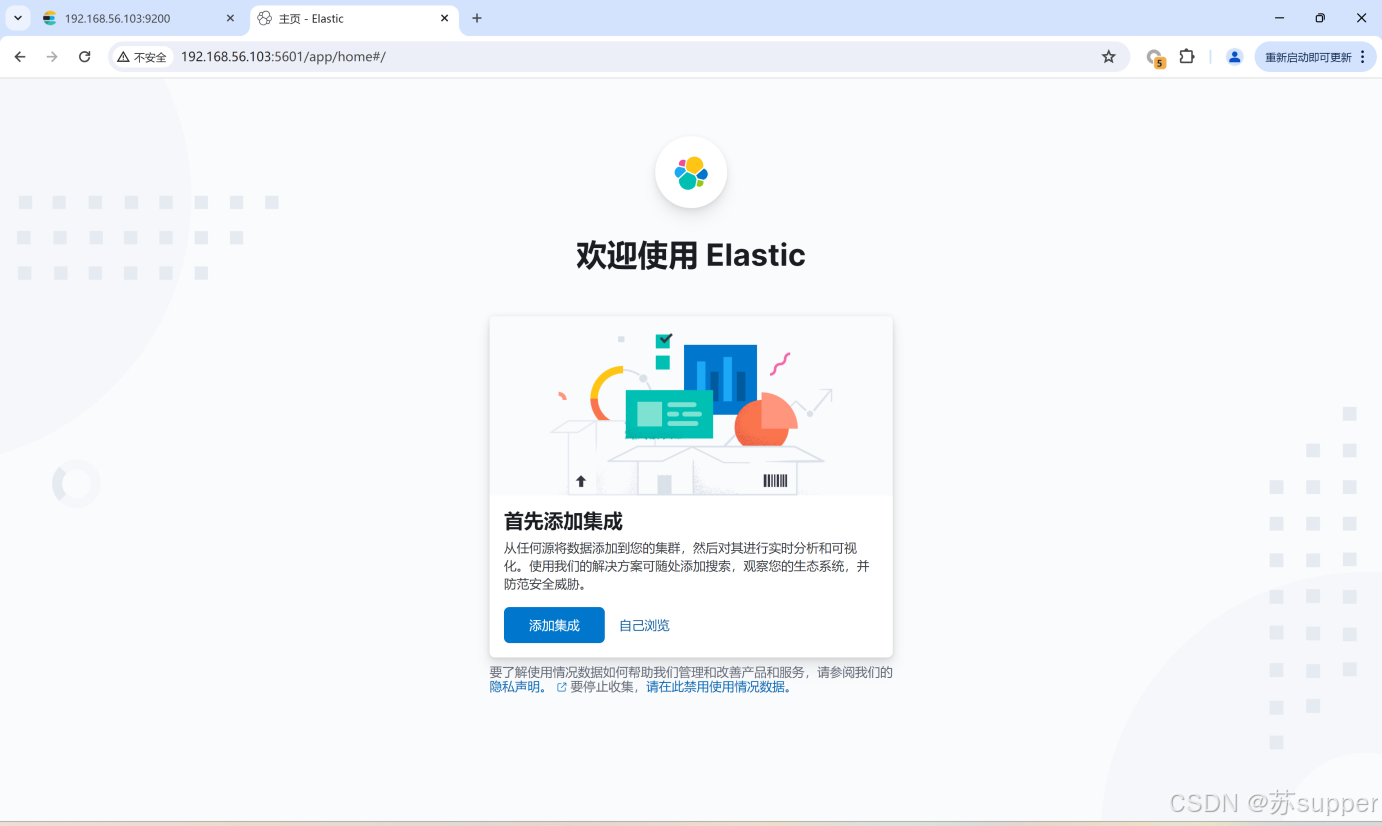Click the browser forward arrow
Image resolution: width=1382 pixels, height=826 pixels.
(52, 57)
